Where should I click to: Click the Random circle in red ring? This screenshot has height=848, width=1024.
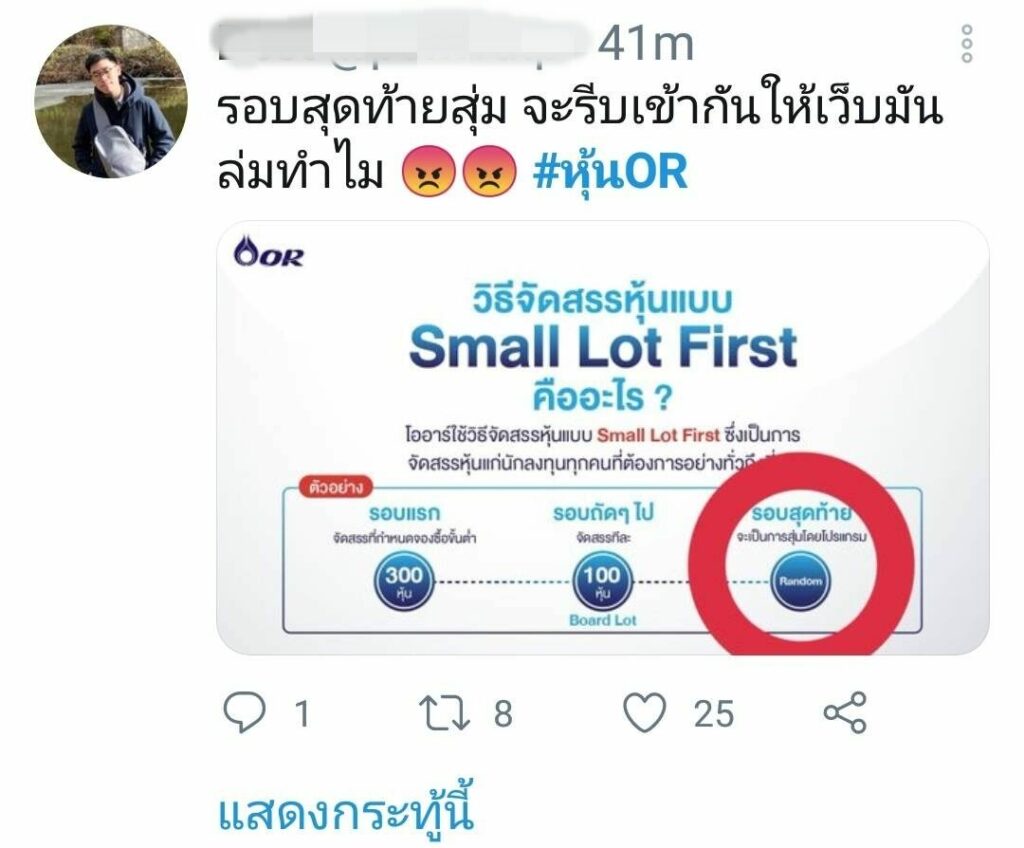click(801, 581)
